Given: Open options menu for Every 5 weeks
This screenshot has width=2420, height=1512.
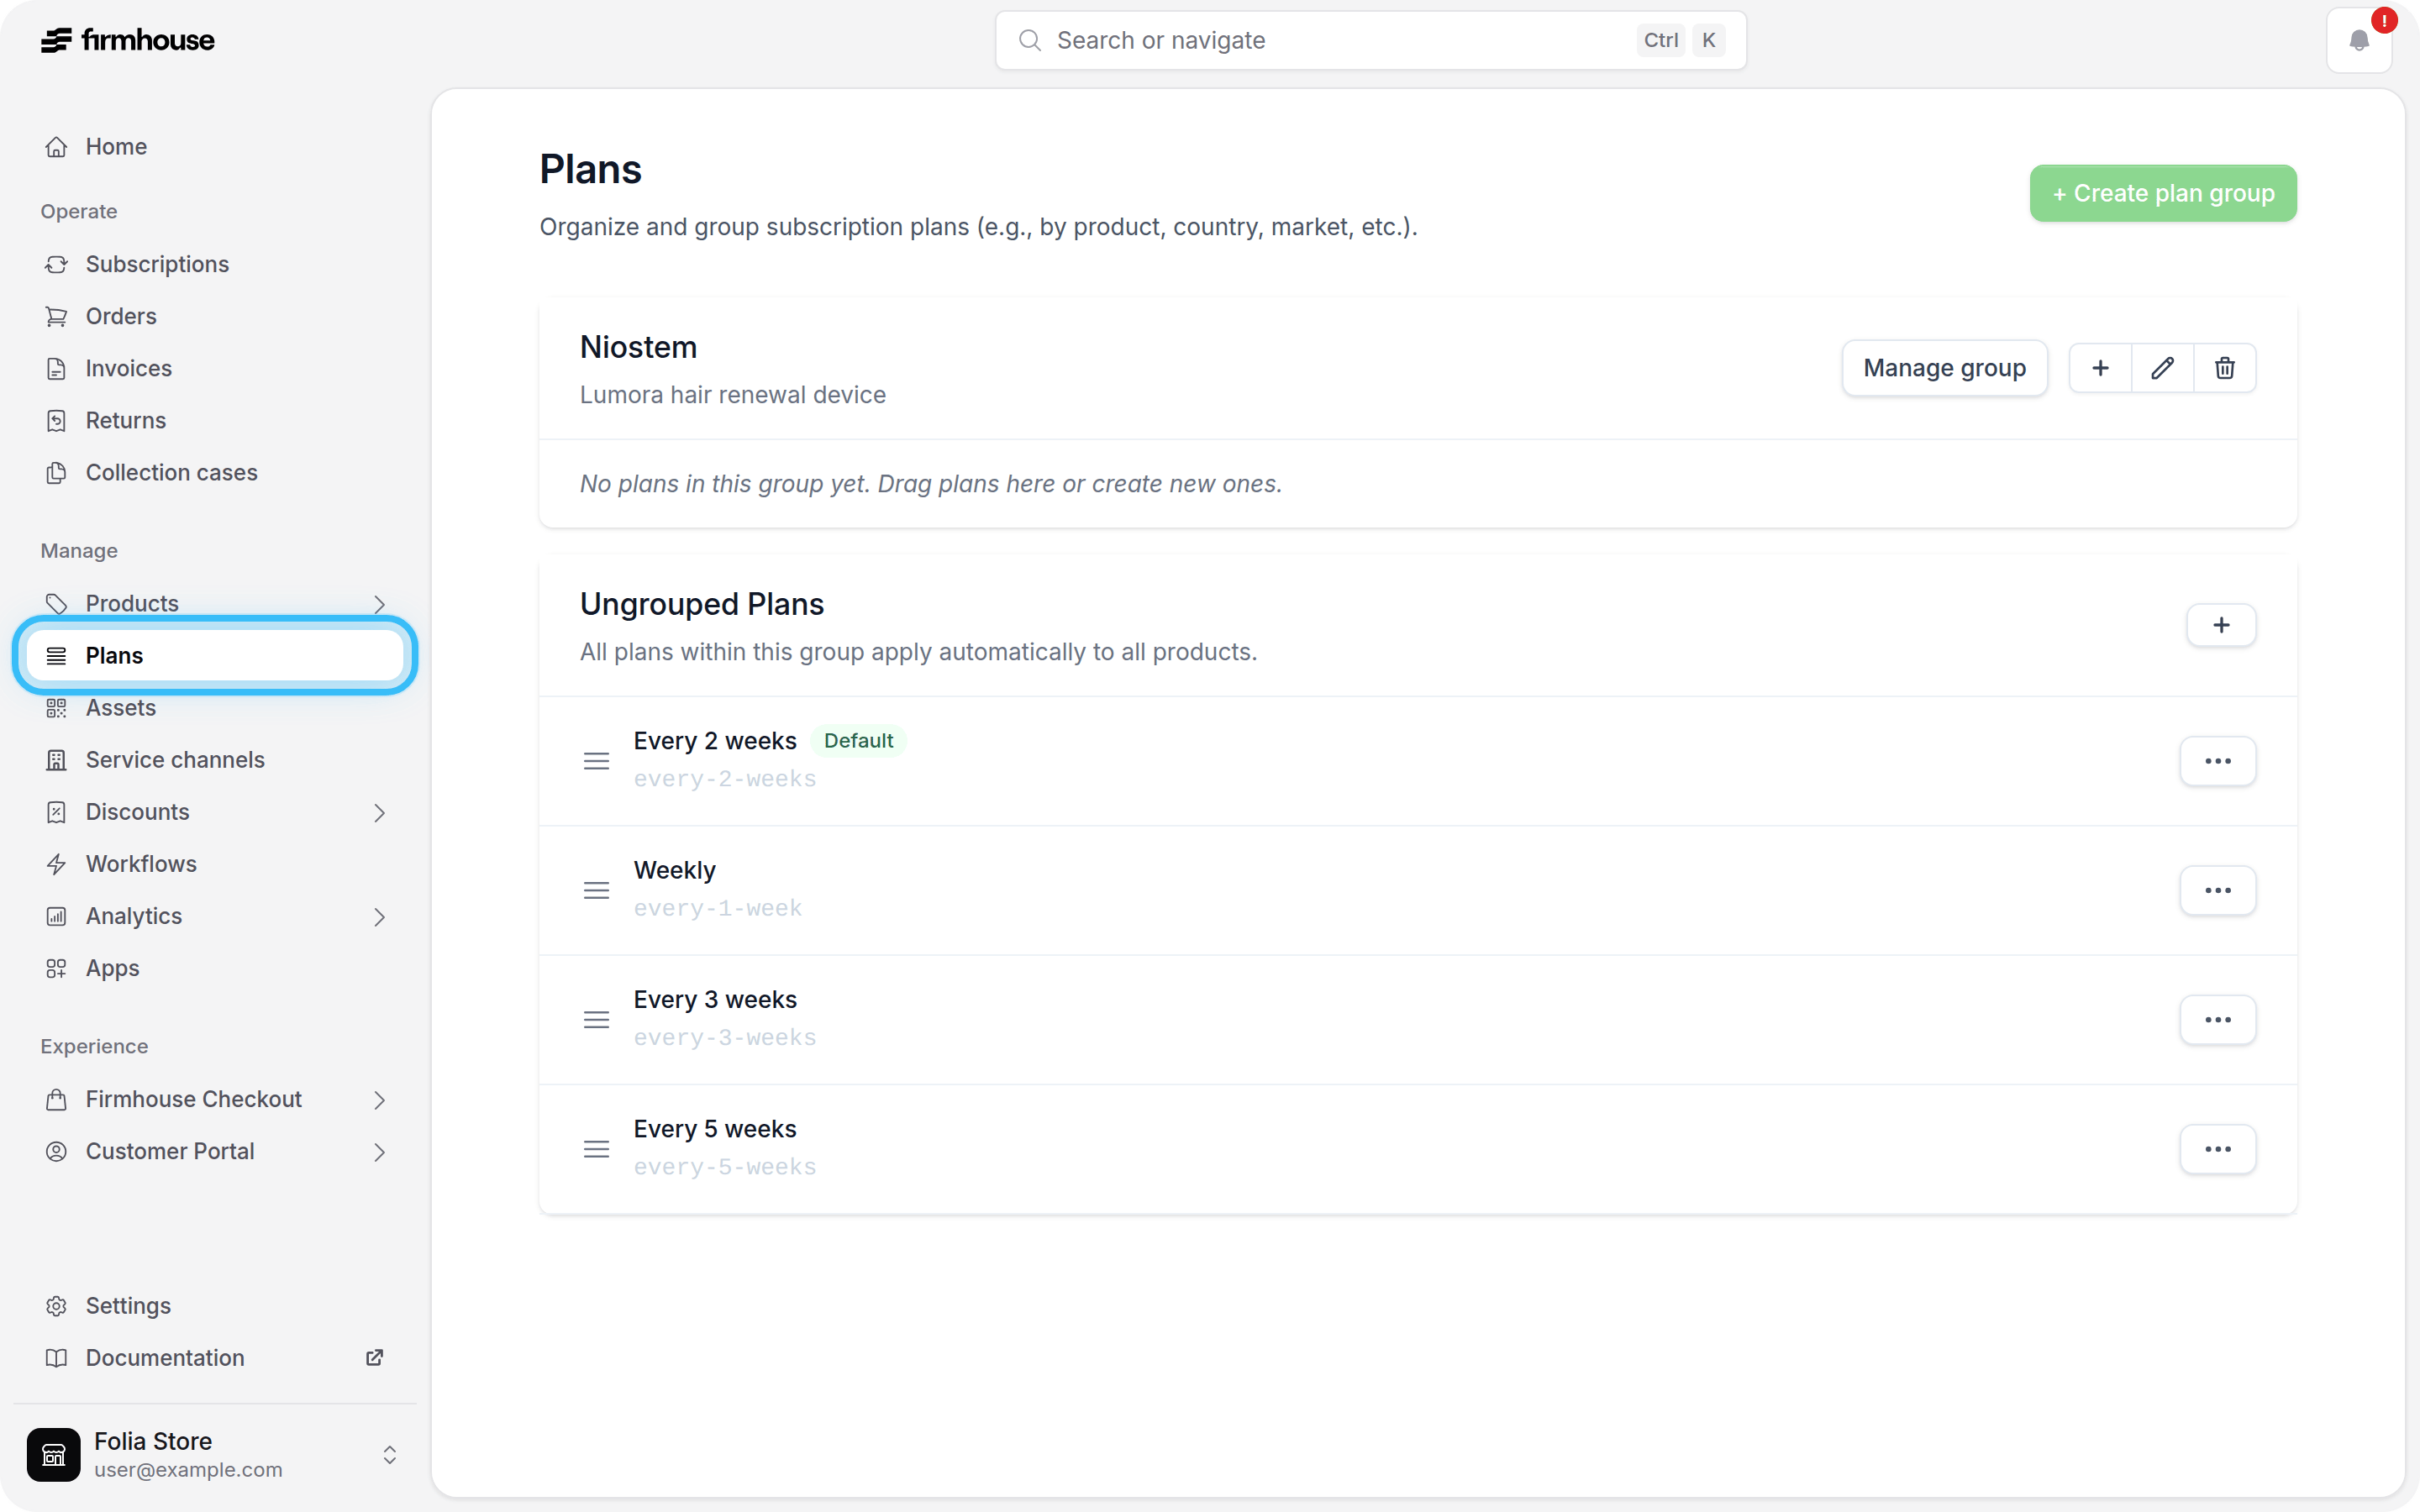Looking at the screenshot, I should [2218, 1149].
